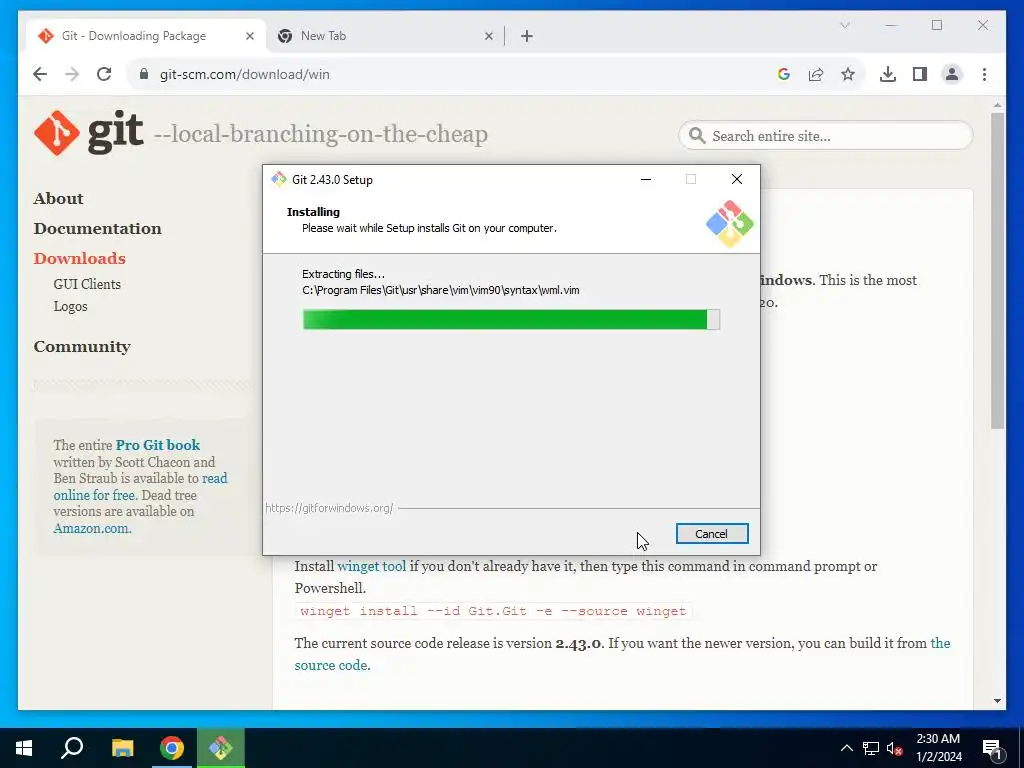The height and width of the screenshot is (768, 1024).
Task: Minimize the Git 2.43.0 Setup dialog
Action: 646,179
